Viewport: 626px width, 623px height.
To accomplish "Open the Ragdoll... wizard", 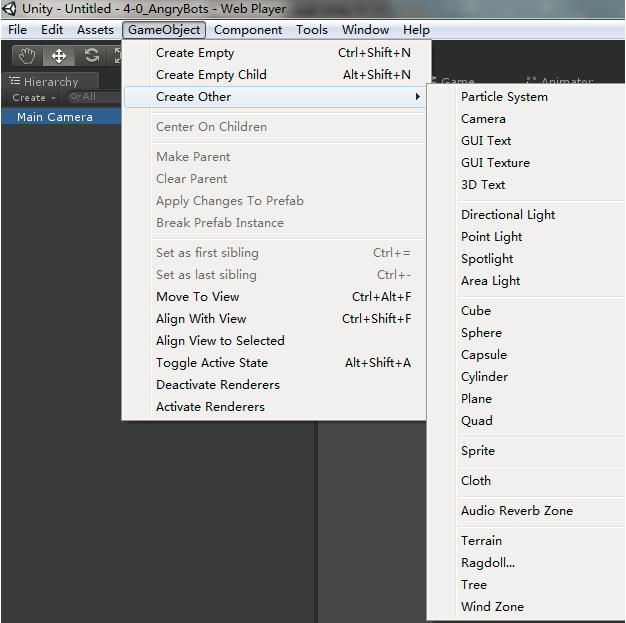I will pyautogui.click(x=527, y=563).
